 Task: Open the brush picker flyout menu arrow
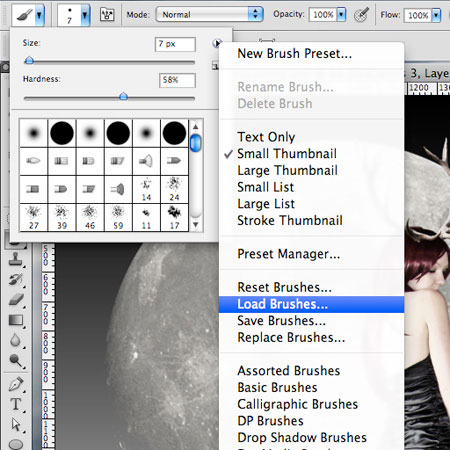(x=217, y=43)
